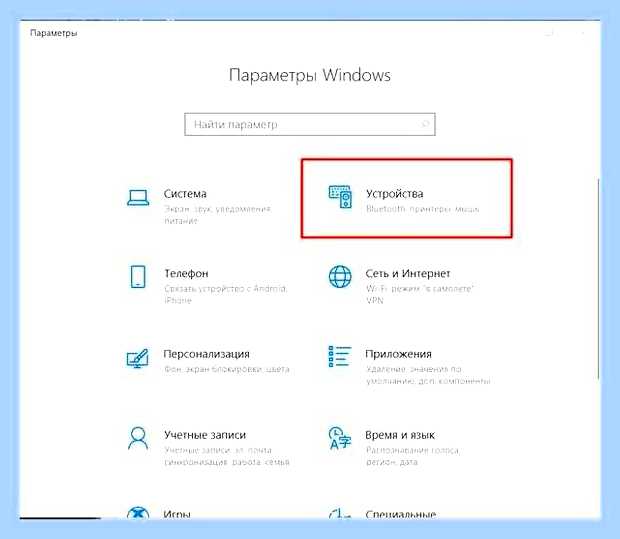Open the Сеть и Интернет title
The height and width of the screenshot is (539, 620).
point(408,273)
